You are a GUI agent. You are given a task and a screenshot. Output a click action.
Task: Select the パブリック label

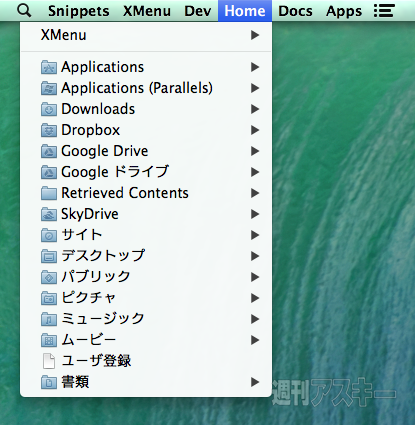pyautogui.click(x=96, y=277)
